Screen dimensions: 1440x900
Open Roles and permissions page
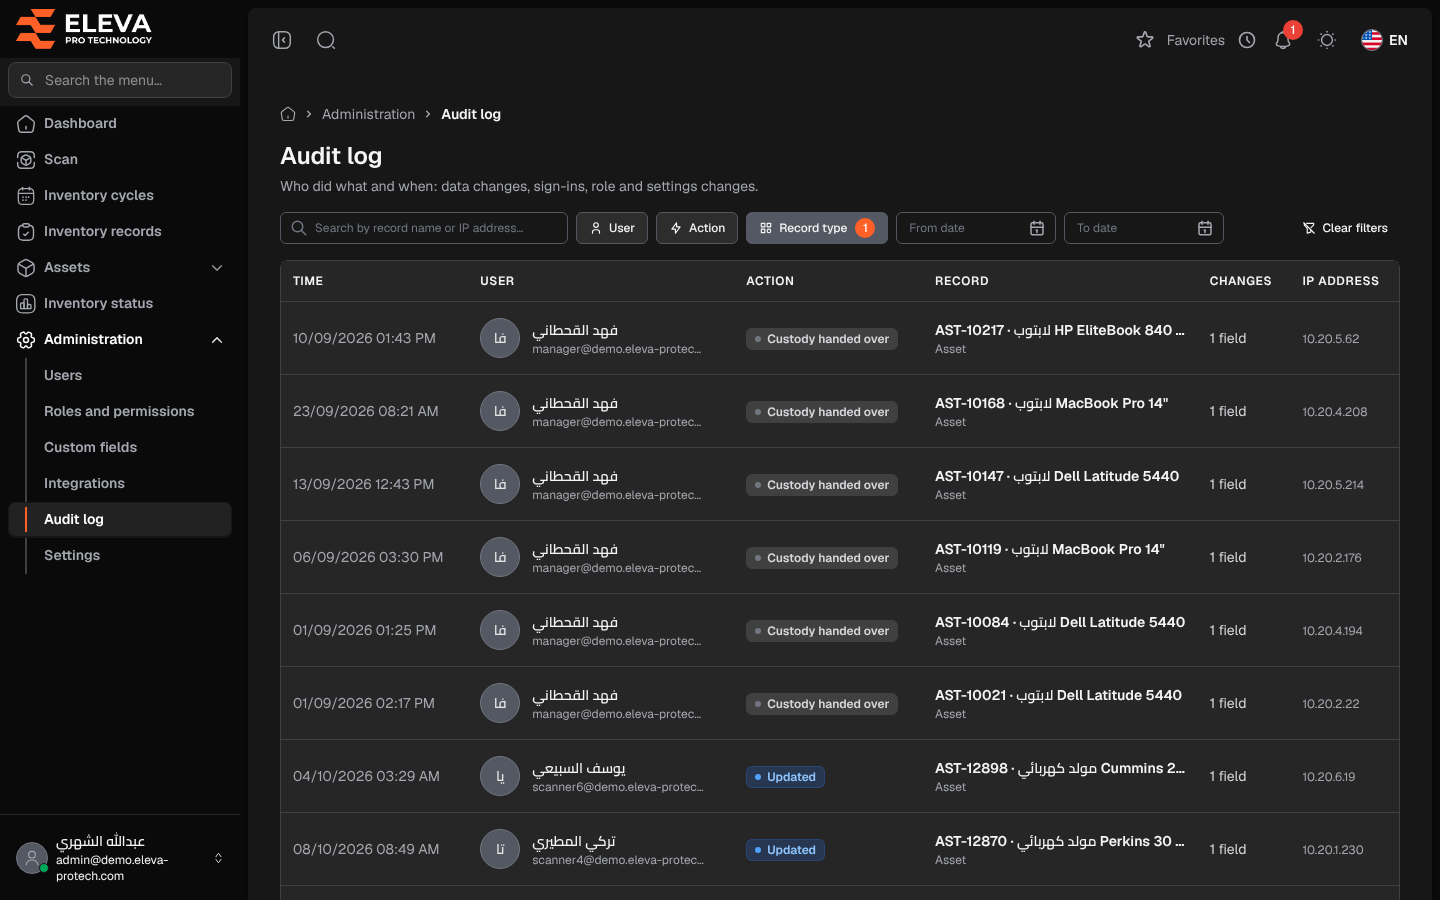click(119, 411)
